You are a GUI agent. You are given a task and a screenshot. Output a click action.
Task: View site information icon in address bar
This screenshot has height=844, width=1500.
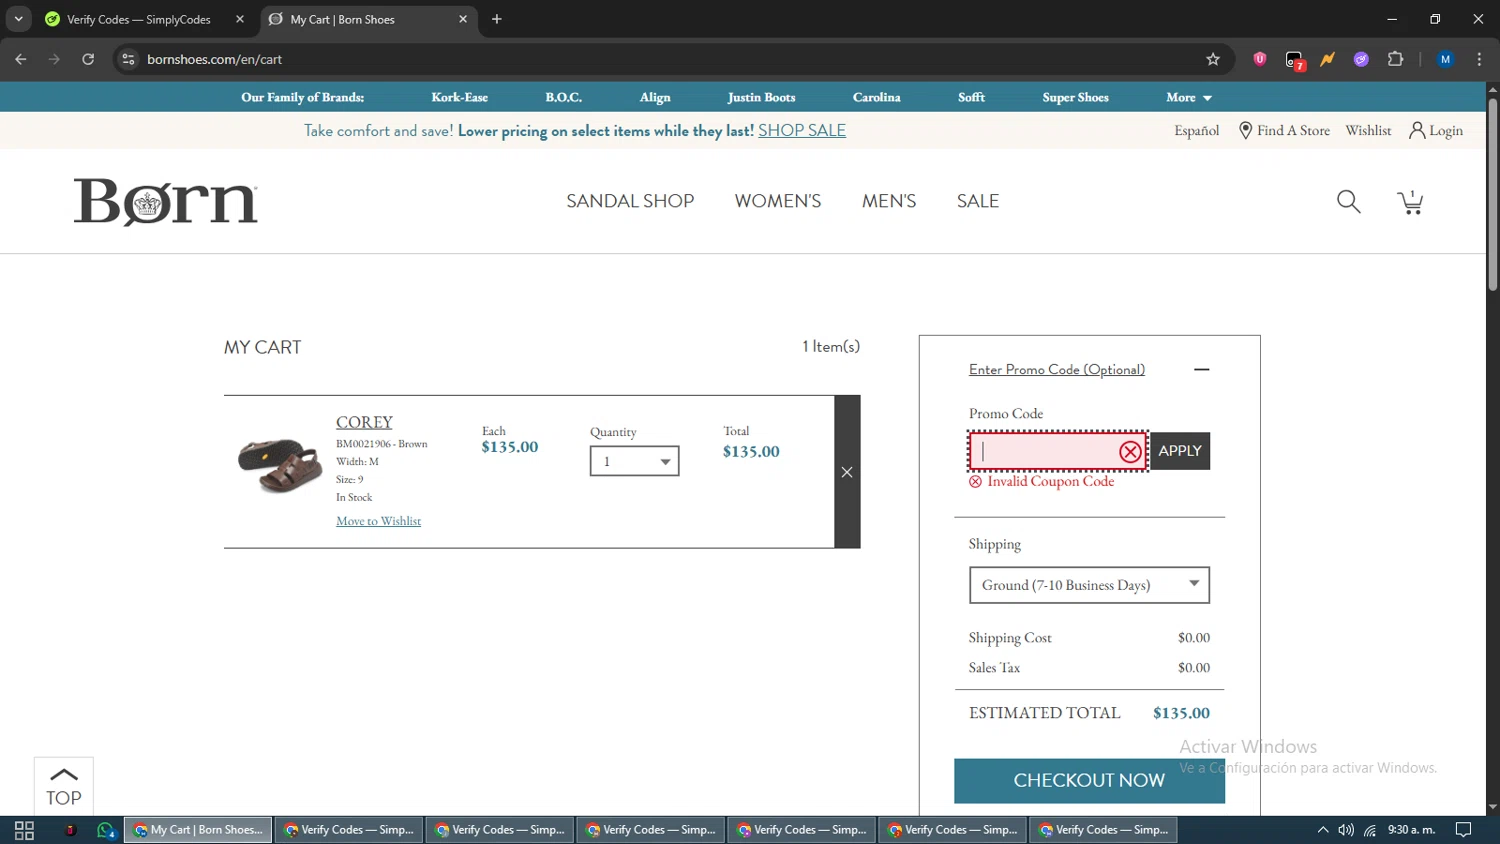tap(128, 59)
